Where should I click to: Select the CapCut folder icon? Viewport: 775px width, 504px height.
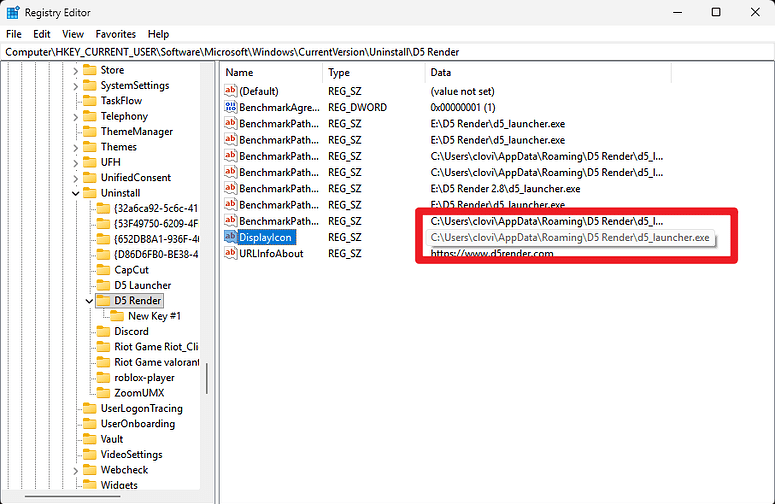pyautogui.click(x=103, y=269)
